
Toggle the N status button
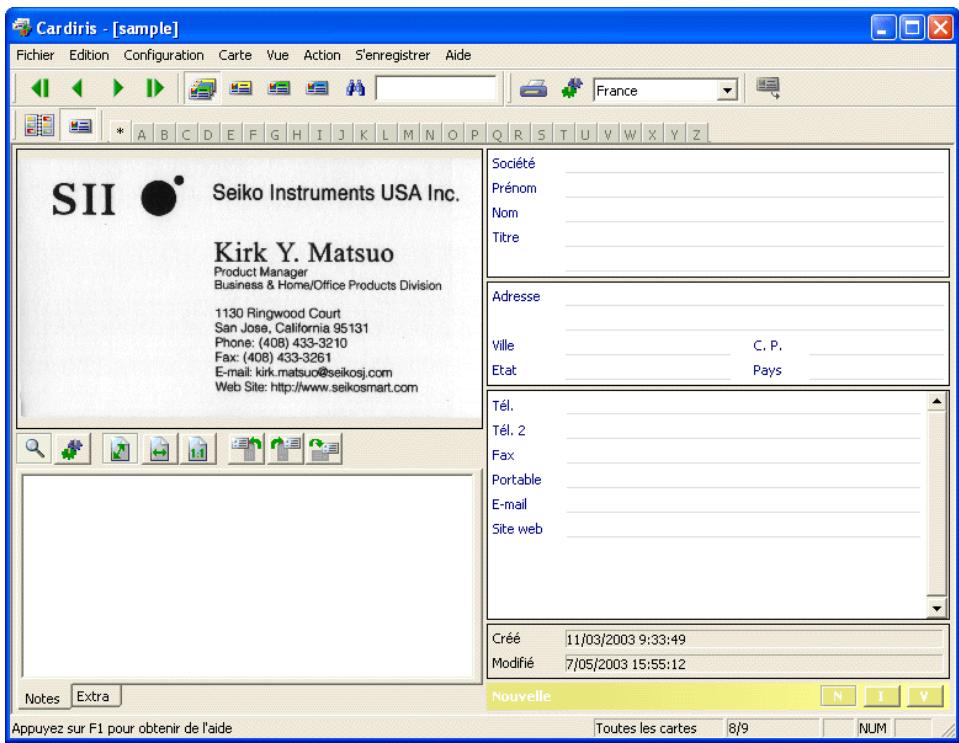838,696
